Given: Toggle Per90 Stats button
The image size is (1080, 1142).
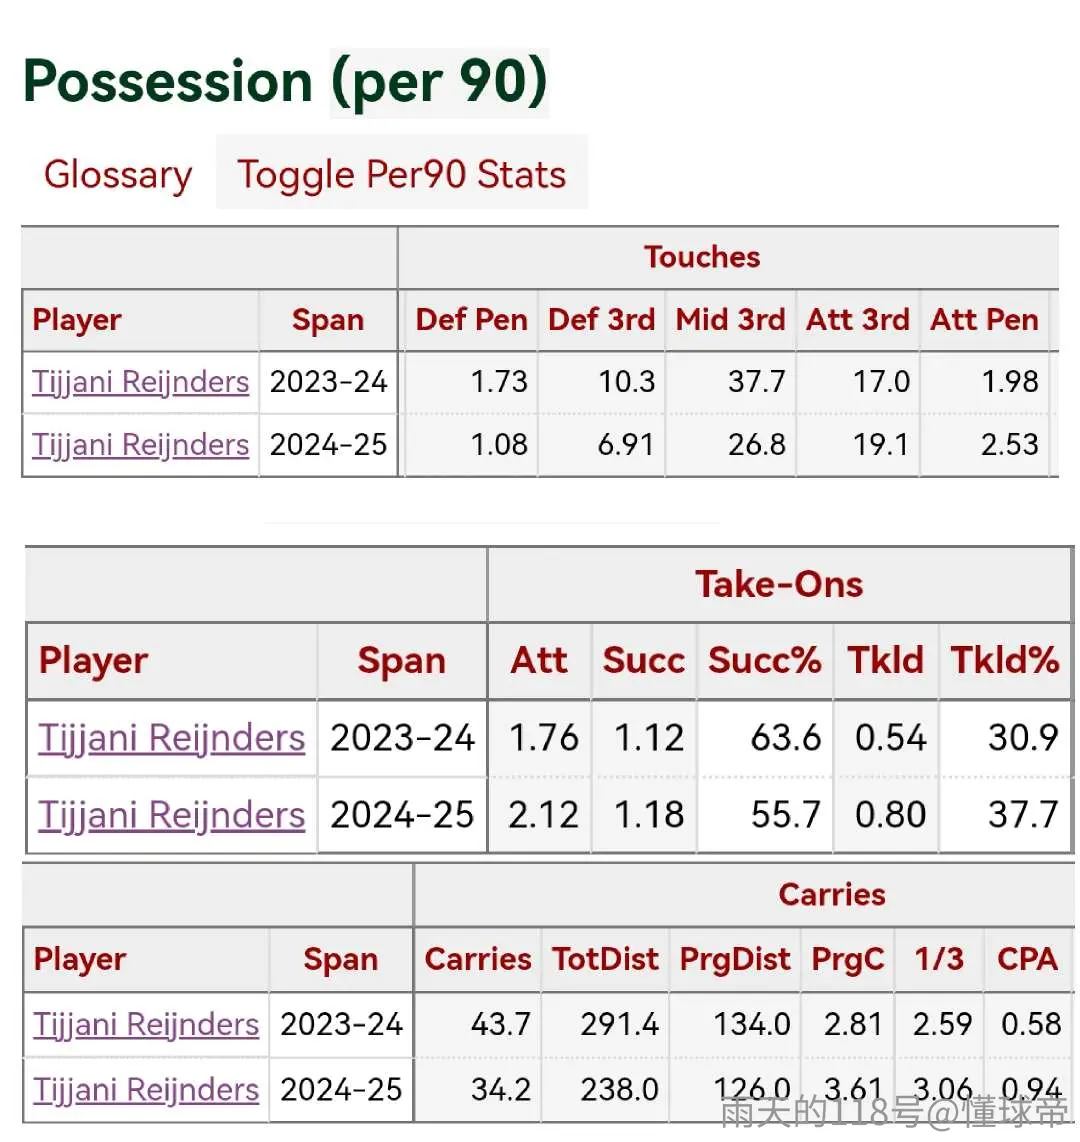Looking at the screenshot, I should [402, 173].
